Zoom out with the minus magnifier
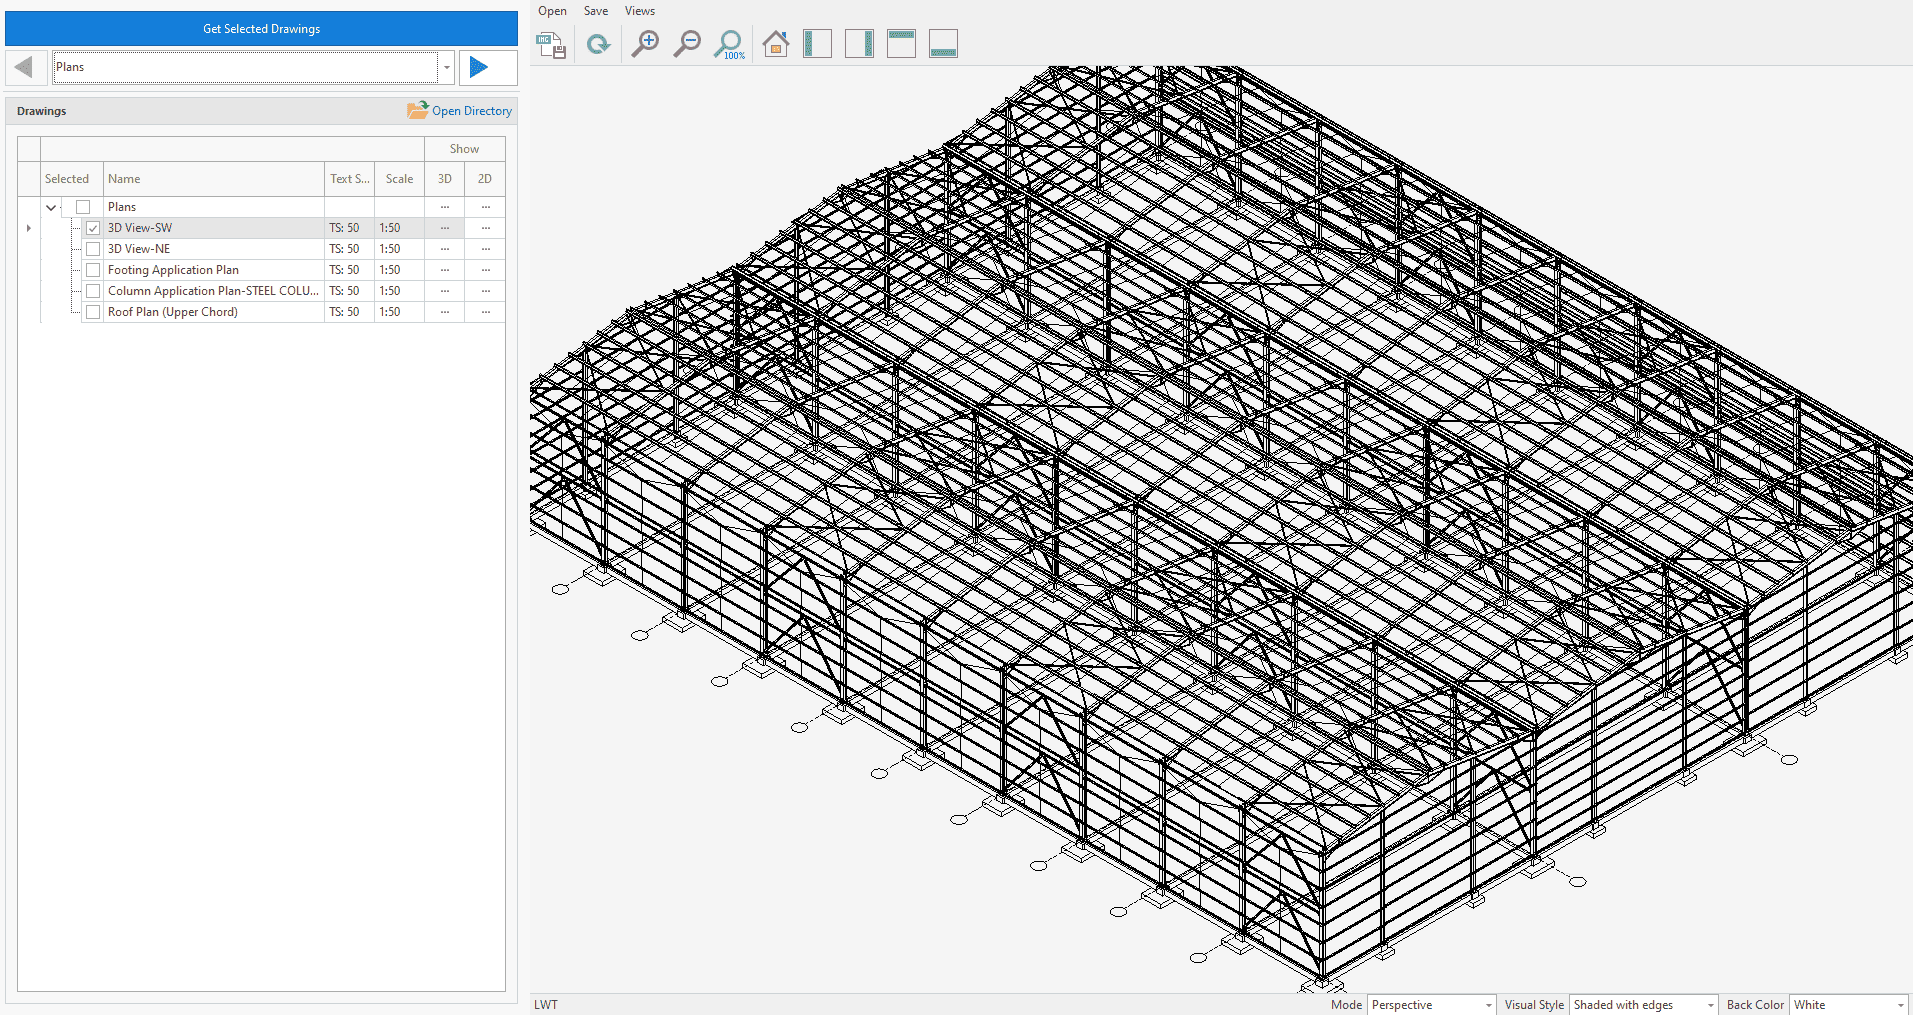The height and width of the screenshot is (1015, 1913). pyautogui.click(x=687, y=45)
